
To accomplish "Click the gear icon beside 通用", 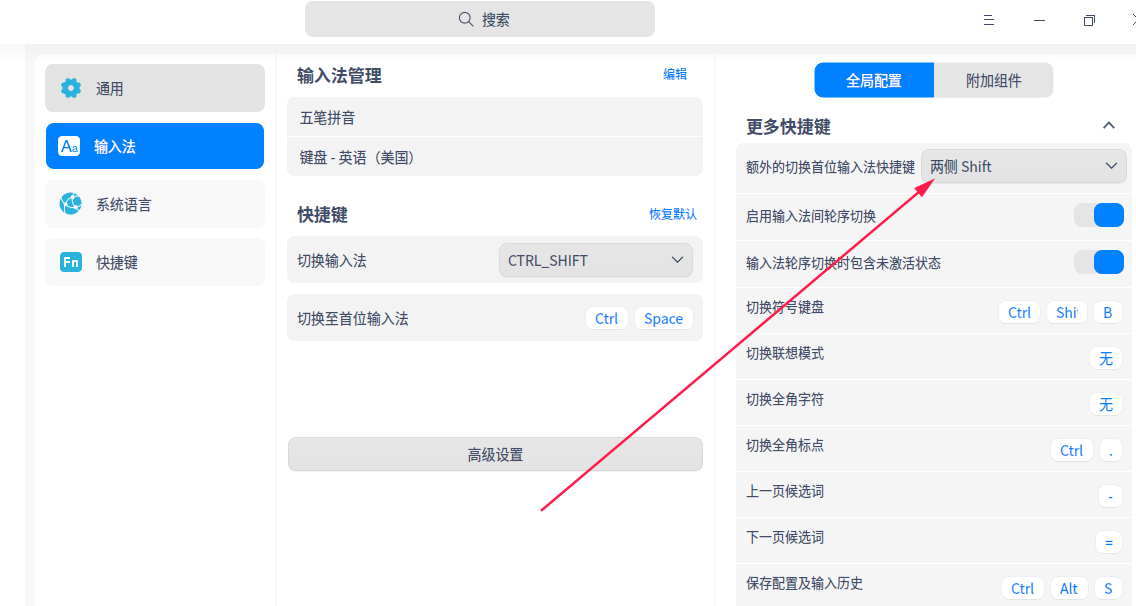I will click(71, 88).
